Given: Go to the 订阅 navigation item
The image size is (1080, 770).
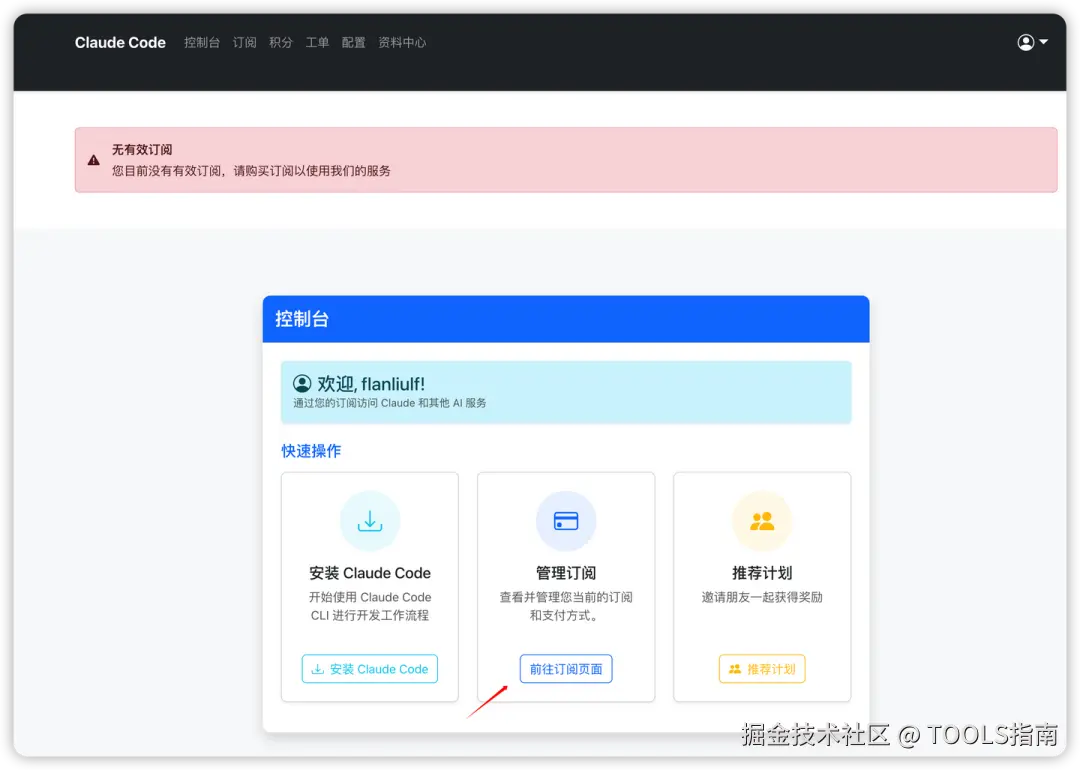Looking at the screenshot, I should pyautogui.click(x=245, y=43).
